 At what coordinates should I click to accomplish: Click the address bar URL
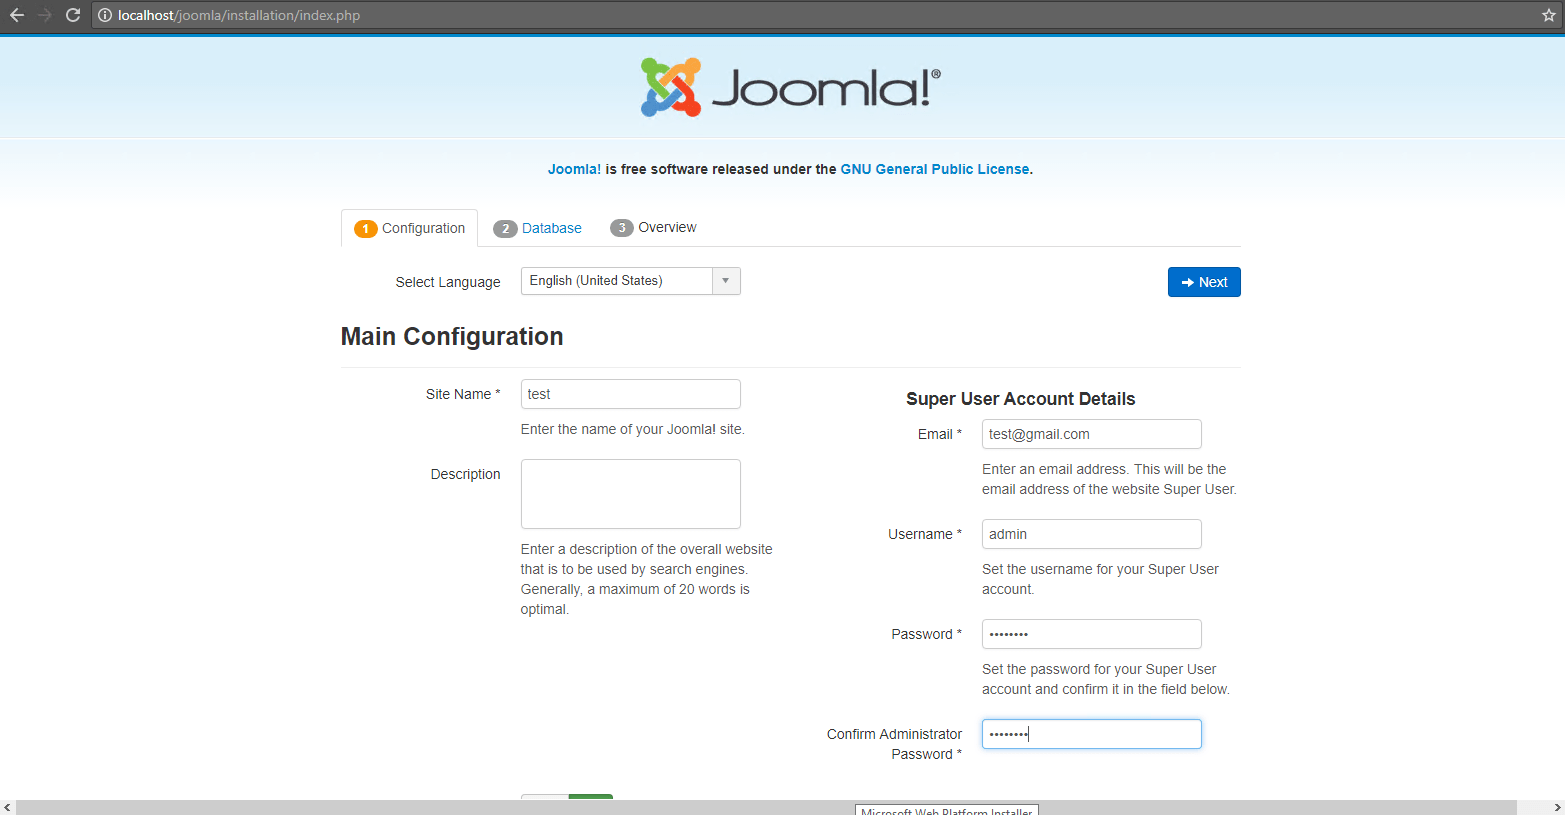239,15
